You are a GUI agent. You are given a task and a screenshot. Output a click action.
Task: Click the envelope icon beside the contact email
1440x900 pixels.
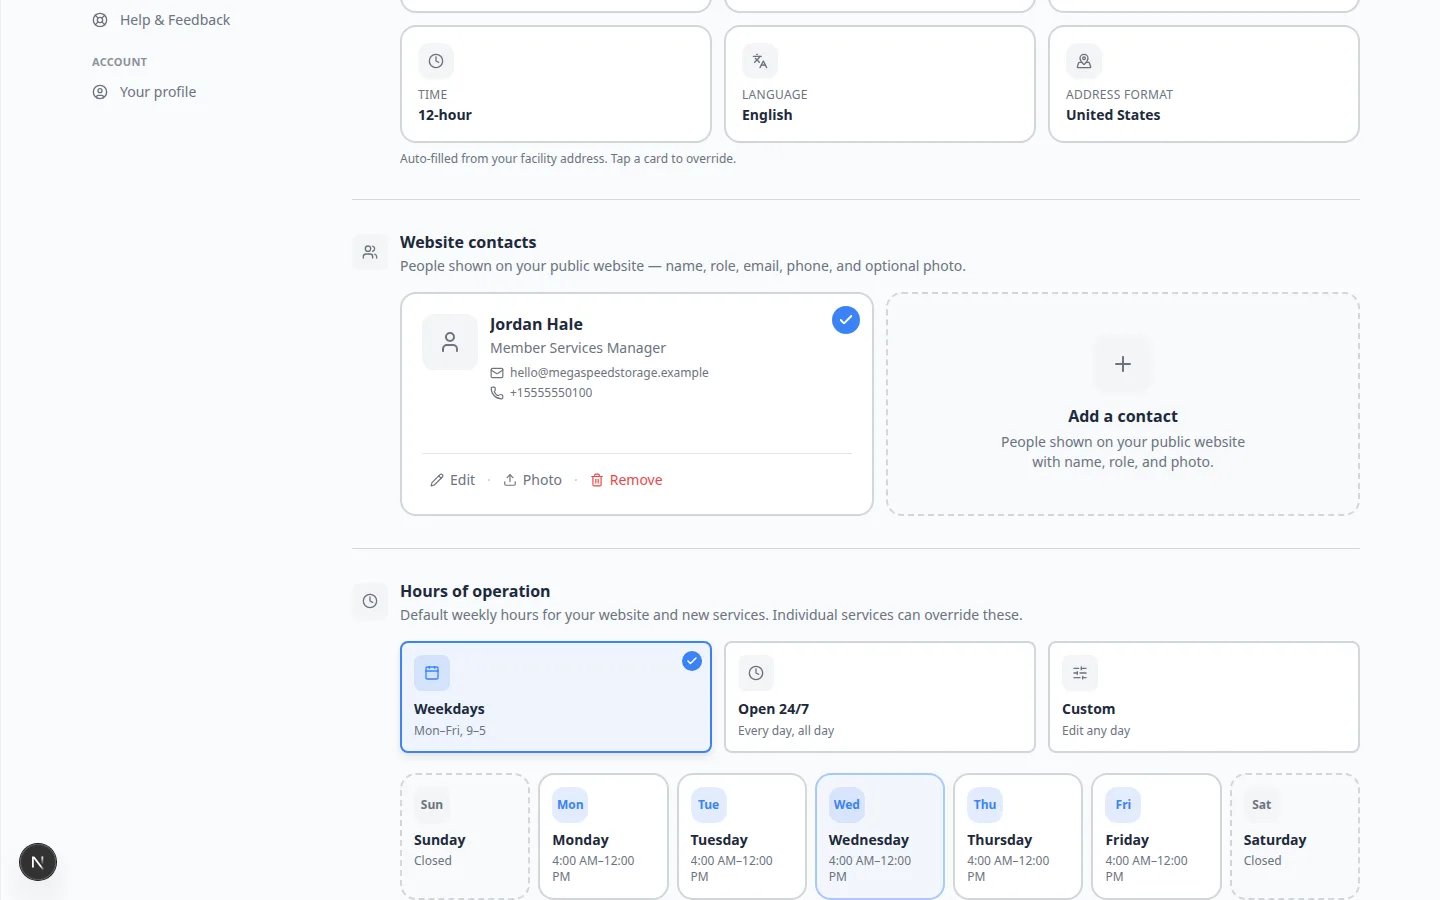tap(497, 373)
